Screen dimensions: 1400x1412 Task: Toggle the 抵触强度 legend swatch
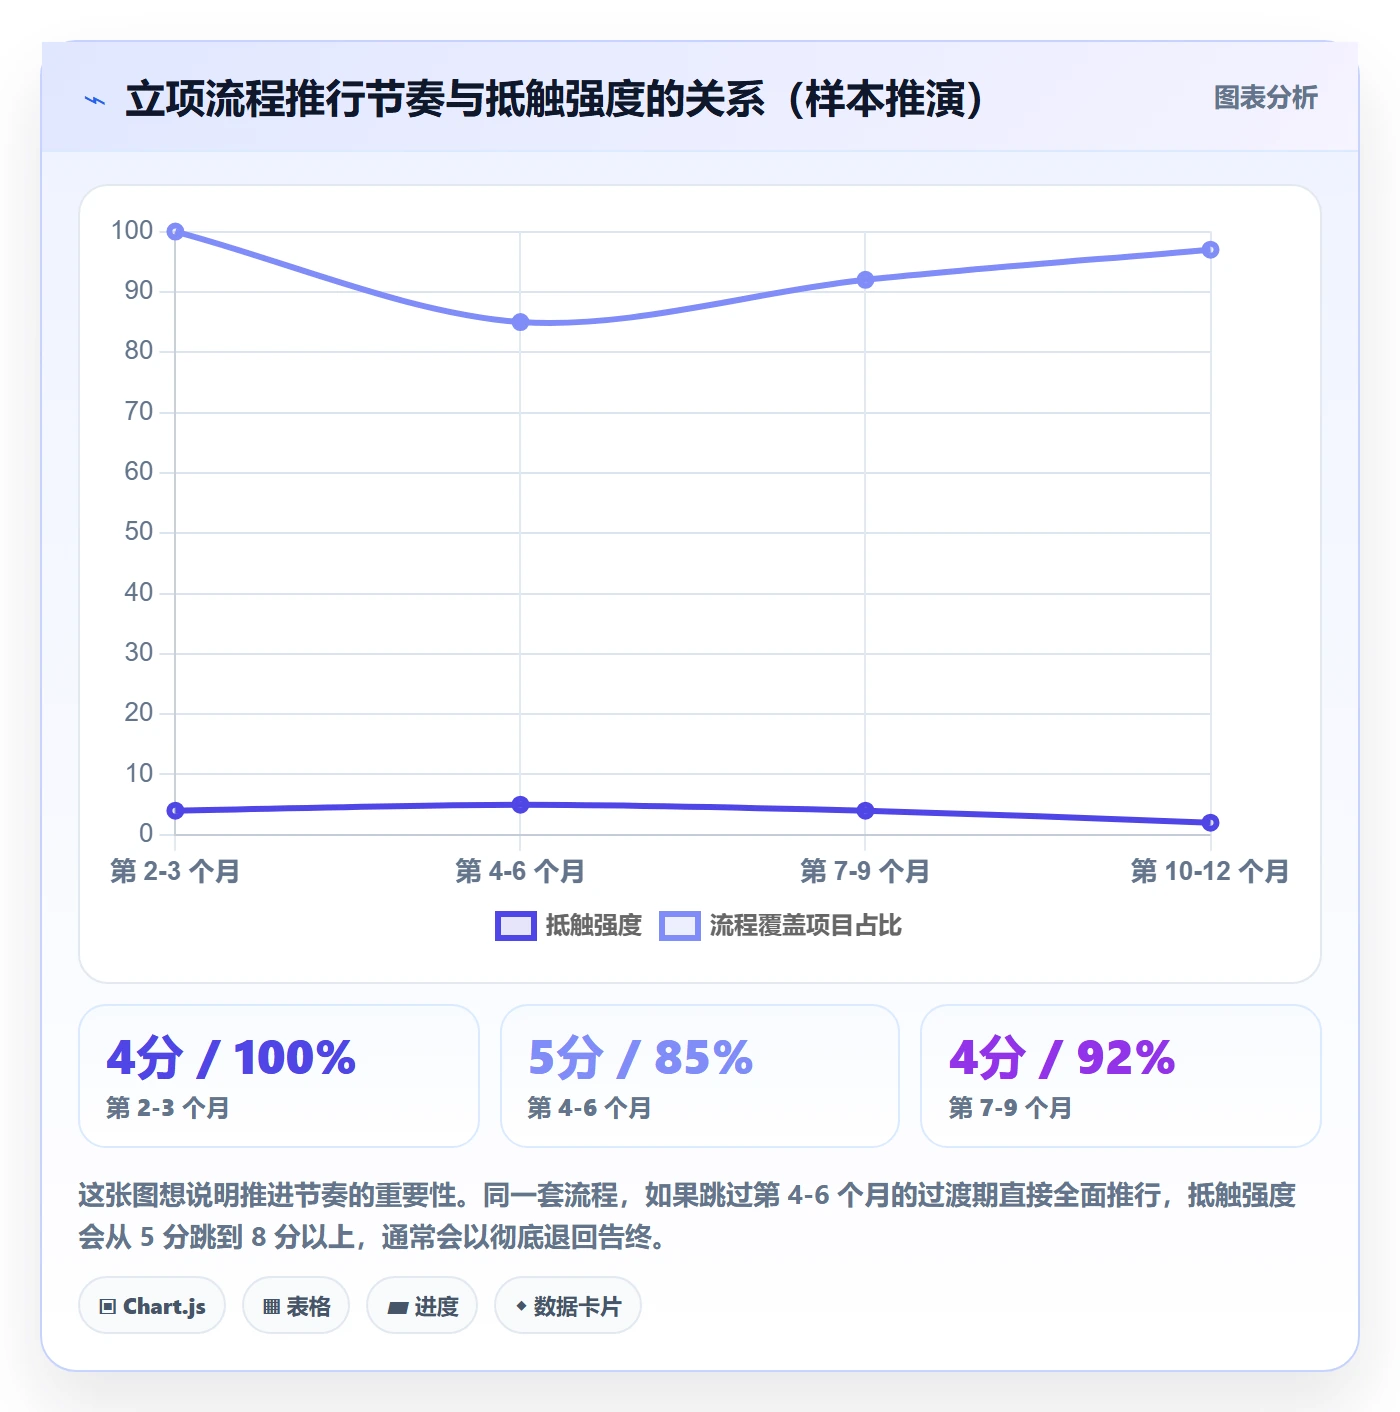coord(516,926)
